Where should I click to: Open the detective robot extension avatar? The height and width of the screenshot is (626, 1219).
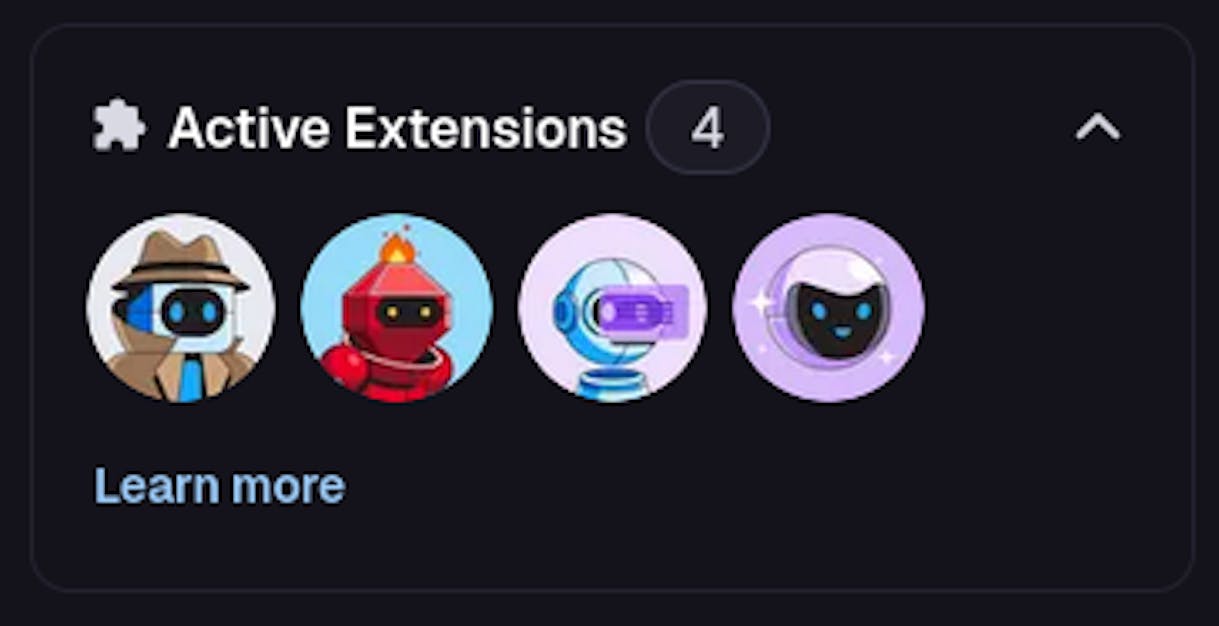click(181, 308)
